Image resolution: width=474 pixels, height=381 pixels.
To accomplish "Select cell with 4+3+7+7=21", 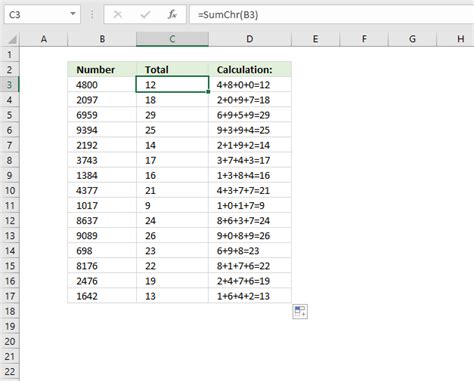I will (250, 190).
